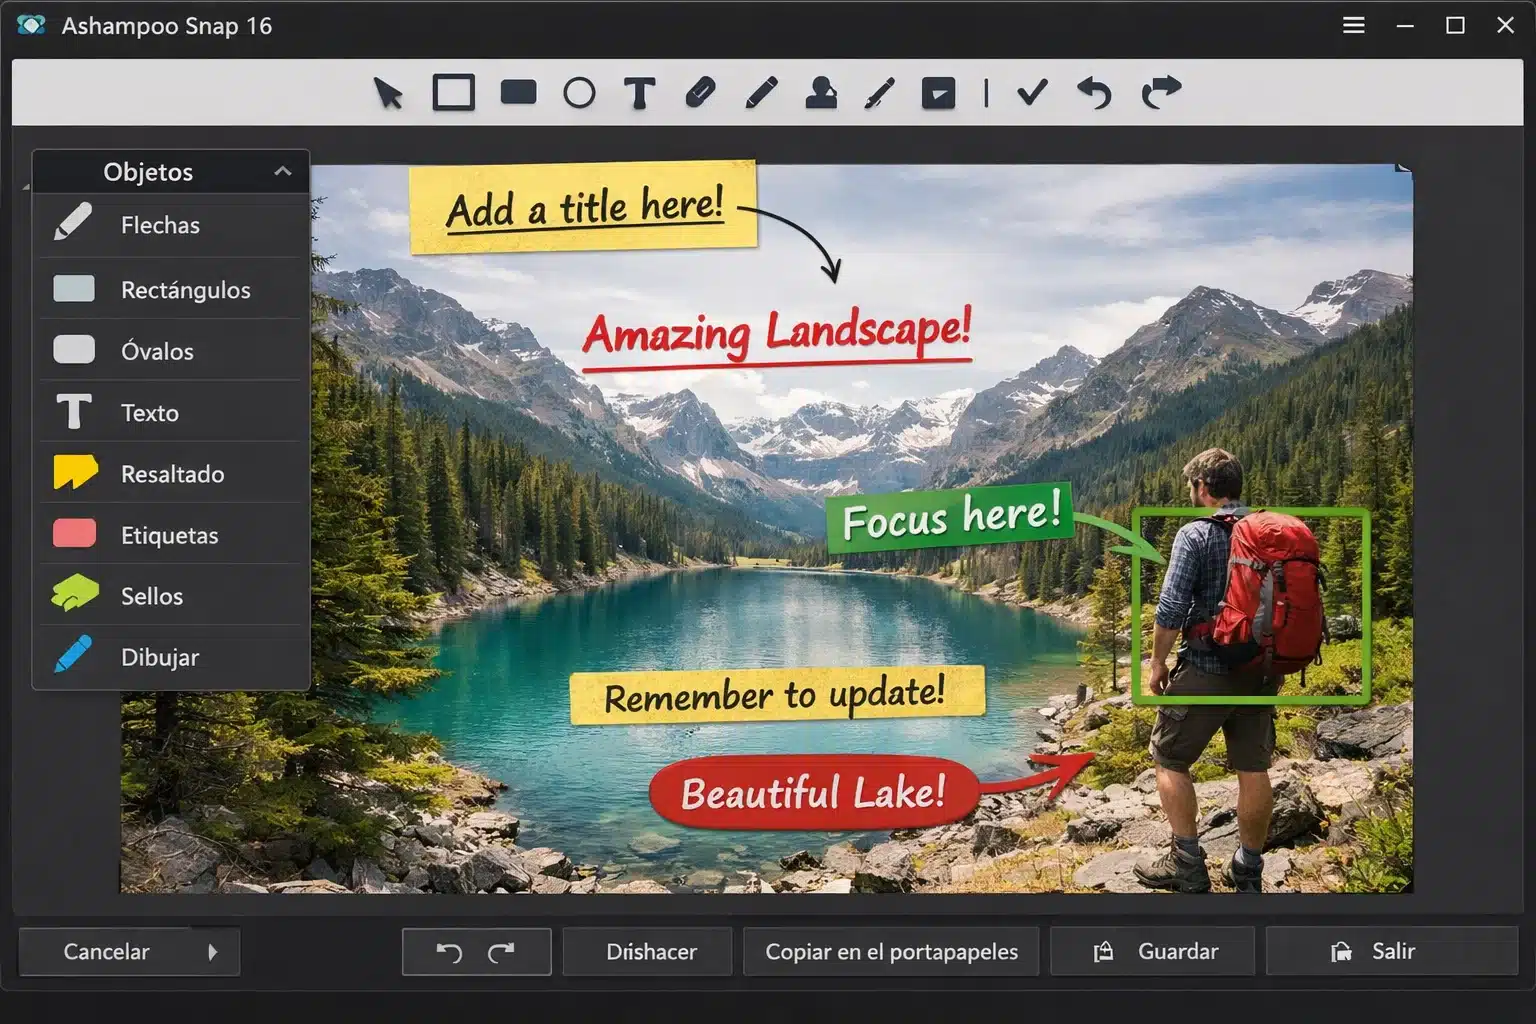Select the rectangle outline tool
The width and height of the screenshot is (1536, 1024).
tap(454, 93)
